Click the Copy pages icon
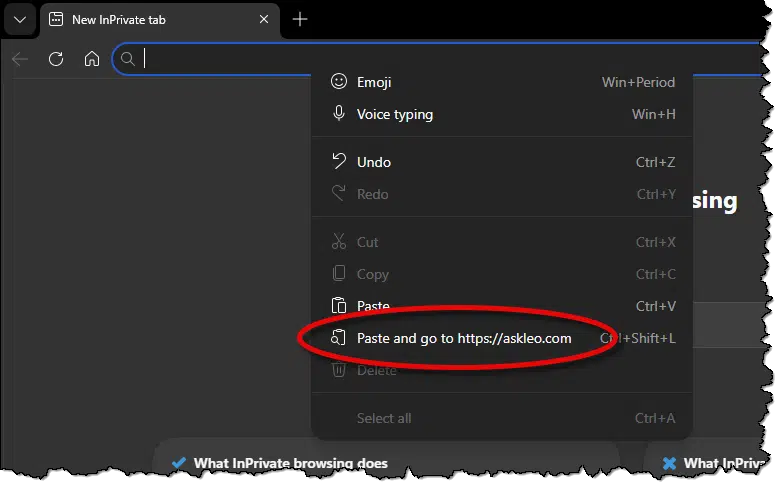Viewport: 781px width, 487px height. coord(339,273)
